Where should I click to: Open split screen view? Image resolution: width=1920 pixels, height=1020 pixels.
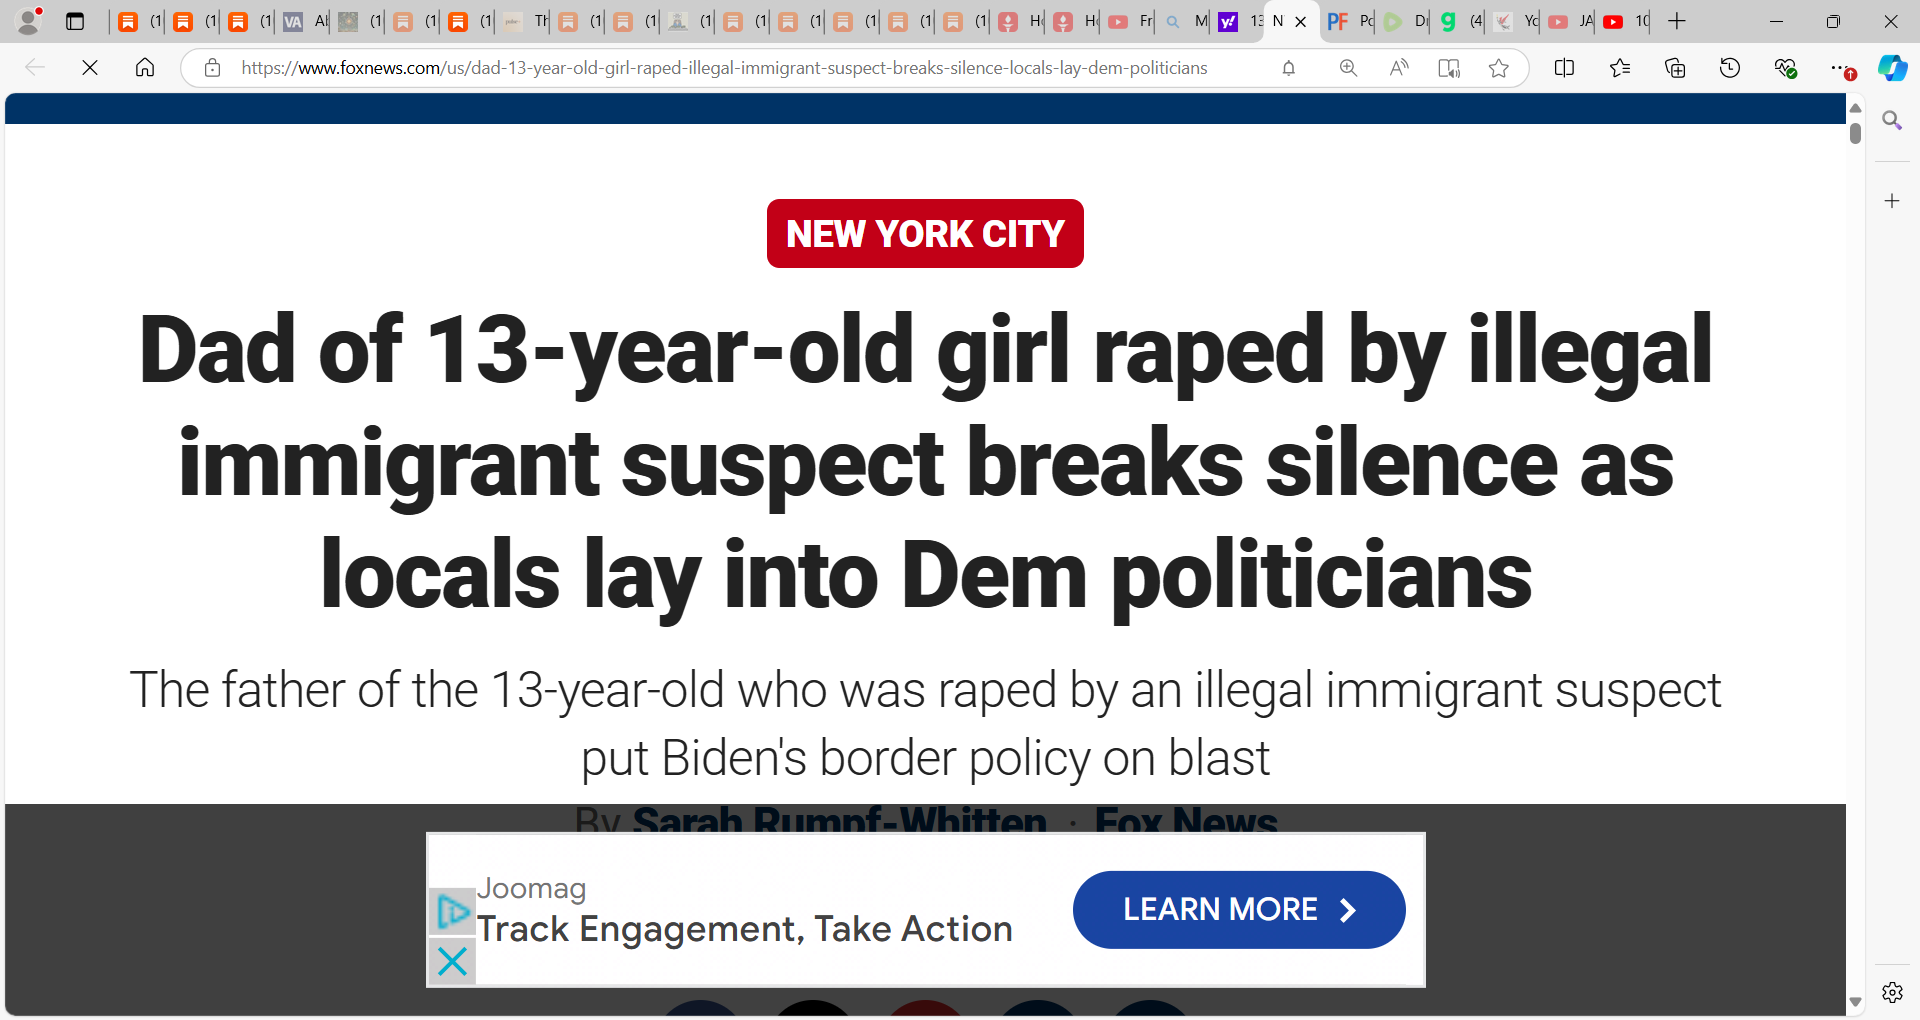[1565, 68]
